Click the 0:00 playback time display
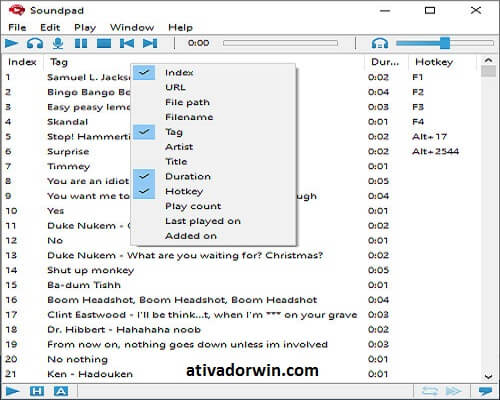 pyautogui.click(x=198, y=43)
